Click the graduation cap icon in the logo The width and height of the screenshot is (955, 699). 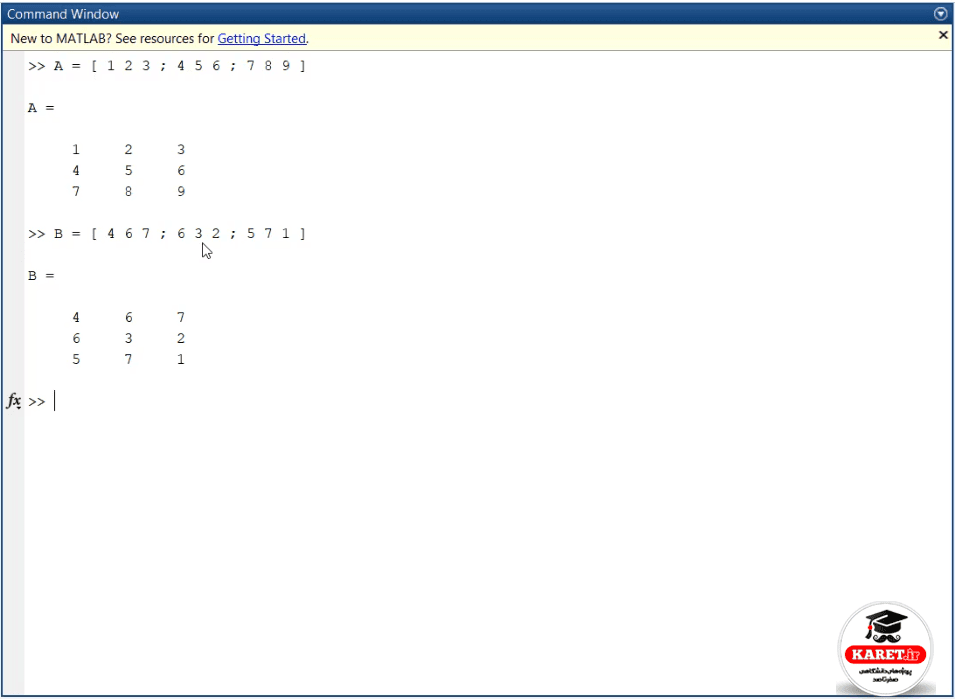tap(886, 625)
